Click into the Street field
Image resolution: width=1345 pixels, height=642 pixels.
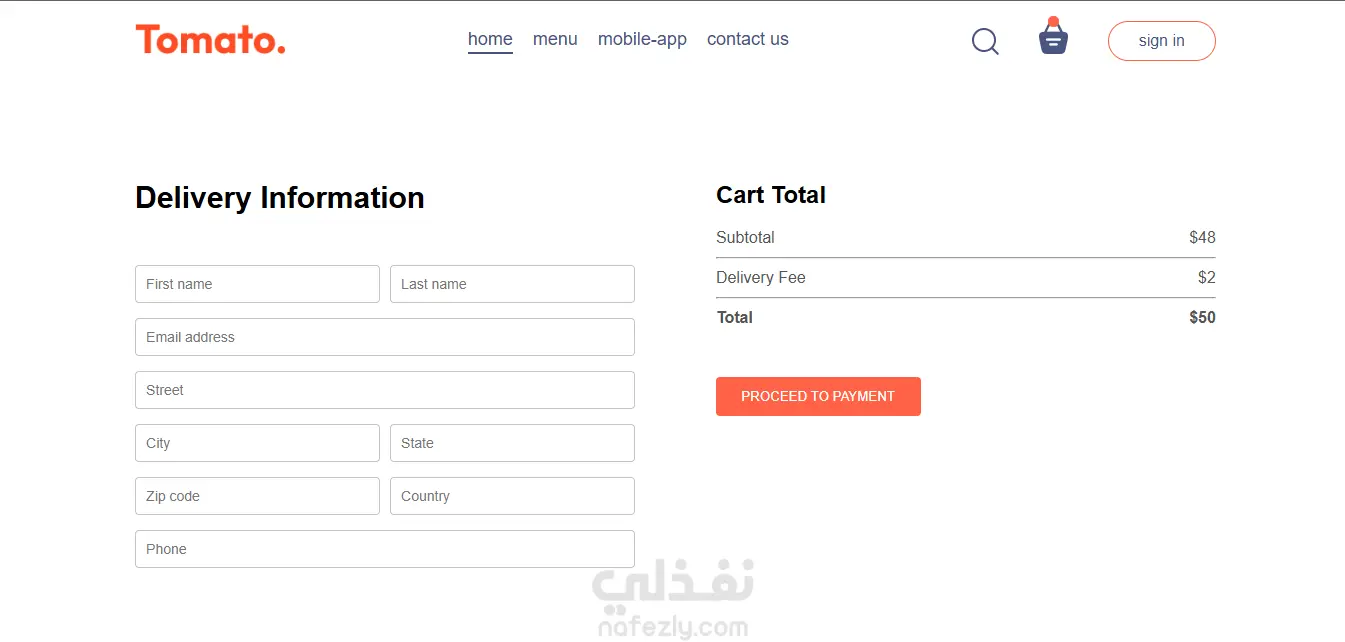click(x=385, y=390)
